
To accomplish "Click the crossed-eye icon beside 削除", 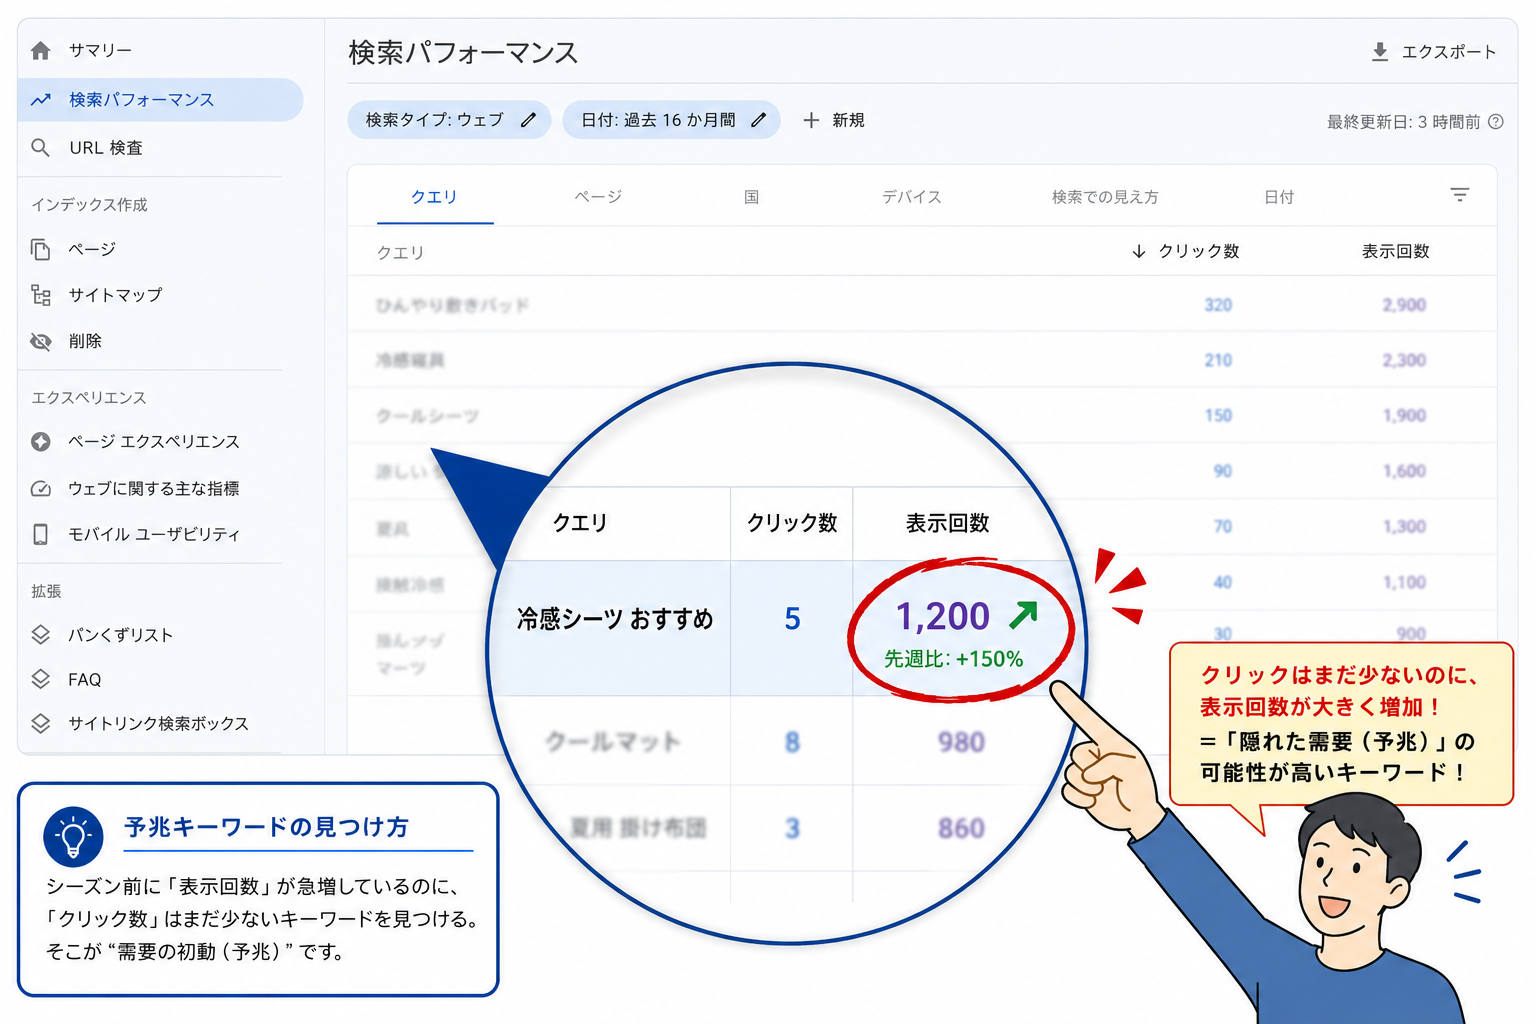I will (41, 342).
